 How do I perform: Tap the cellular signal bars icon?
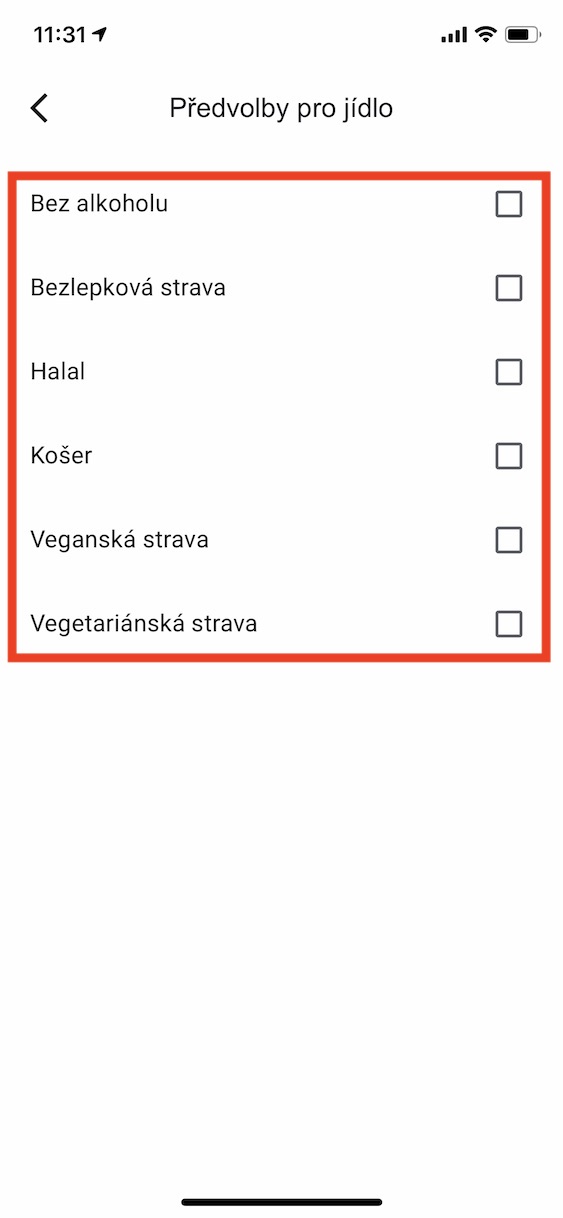click(454, 35)
